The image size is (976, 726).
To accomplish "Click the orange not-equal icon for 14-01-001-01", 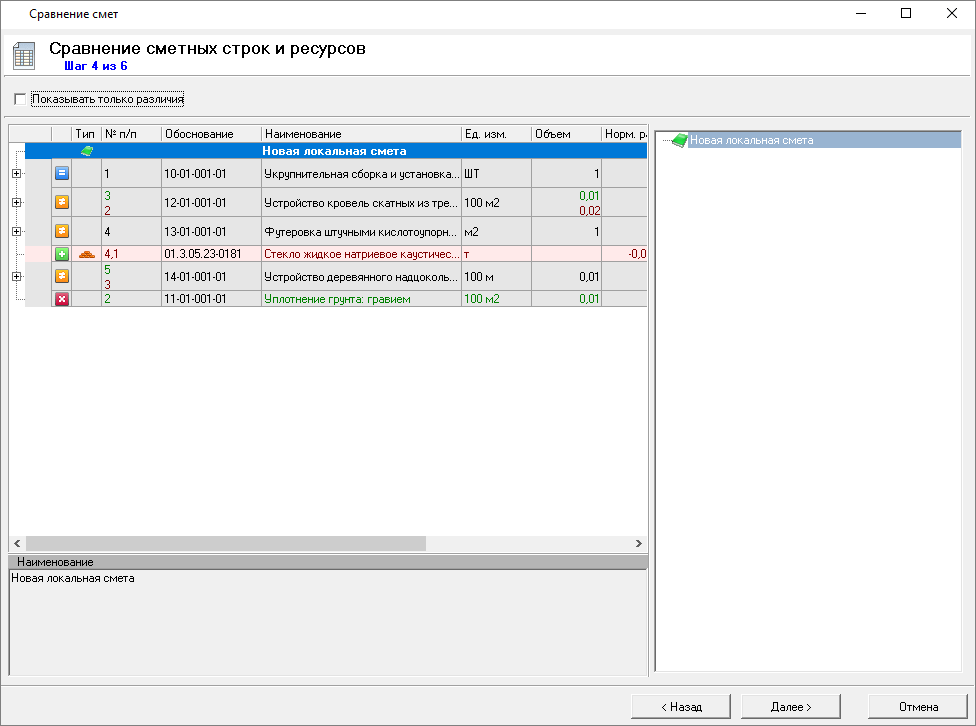I will 61,276.
